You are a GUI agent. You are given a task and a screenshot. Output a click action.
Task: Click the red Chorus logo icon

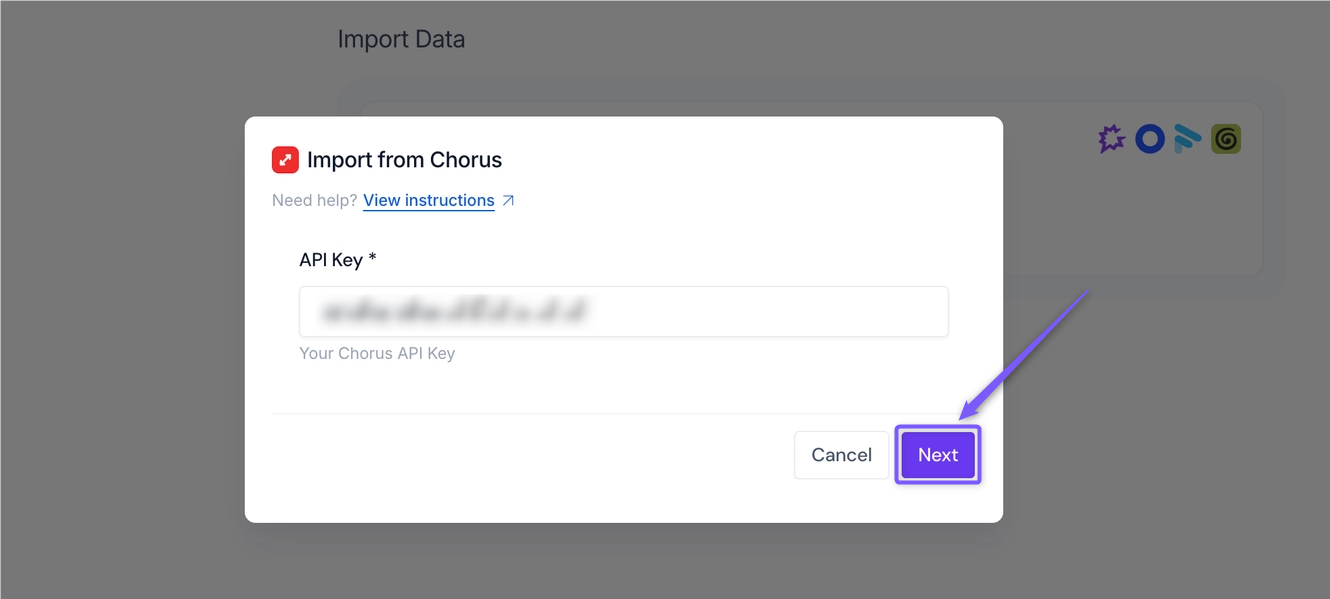click(x=285, y=160)
